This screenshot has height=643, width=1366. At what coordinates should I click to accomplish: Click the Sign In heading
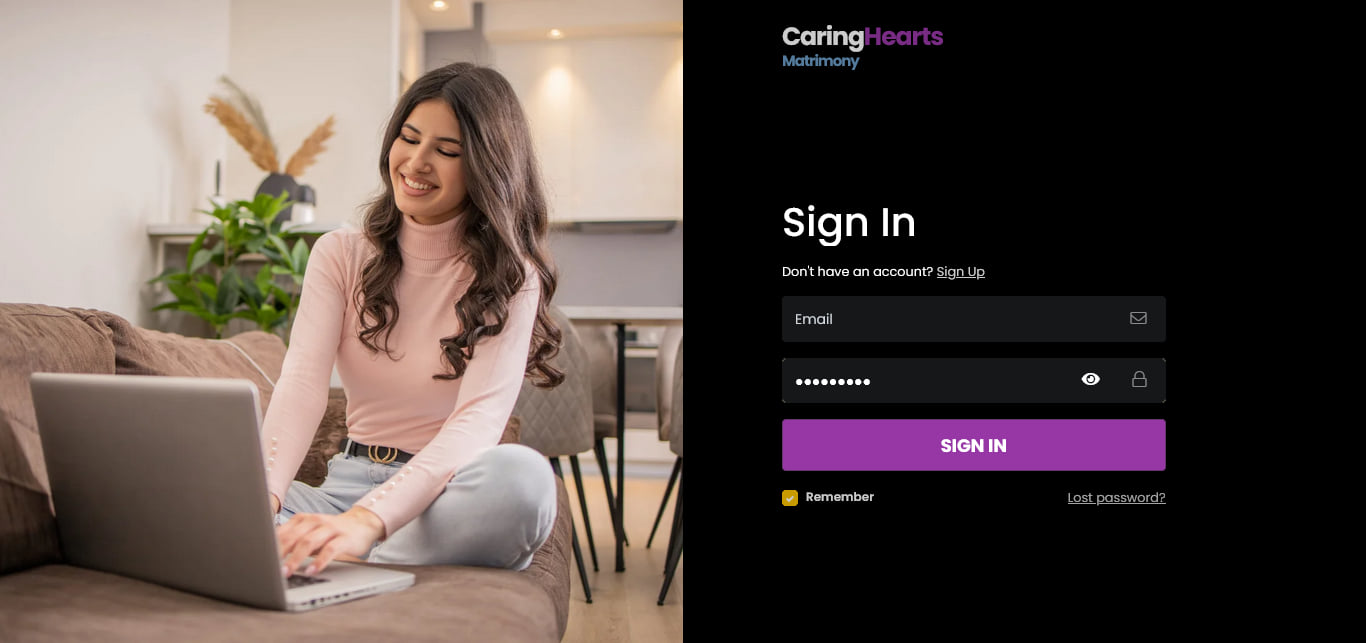point(849,222)
